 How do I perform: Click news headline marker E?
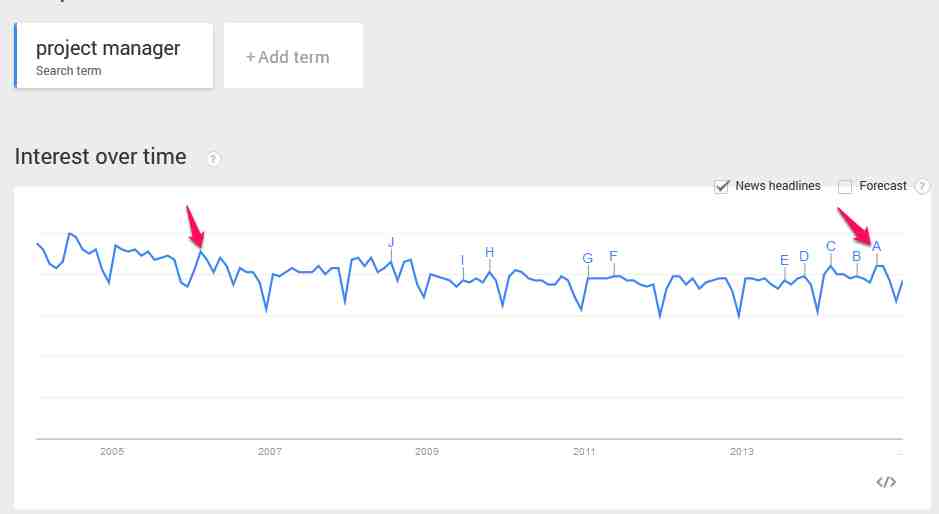pyautogui.click(x=784, y=260)
